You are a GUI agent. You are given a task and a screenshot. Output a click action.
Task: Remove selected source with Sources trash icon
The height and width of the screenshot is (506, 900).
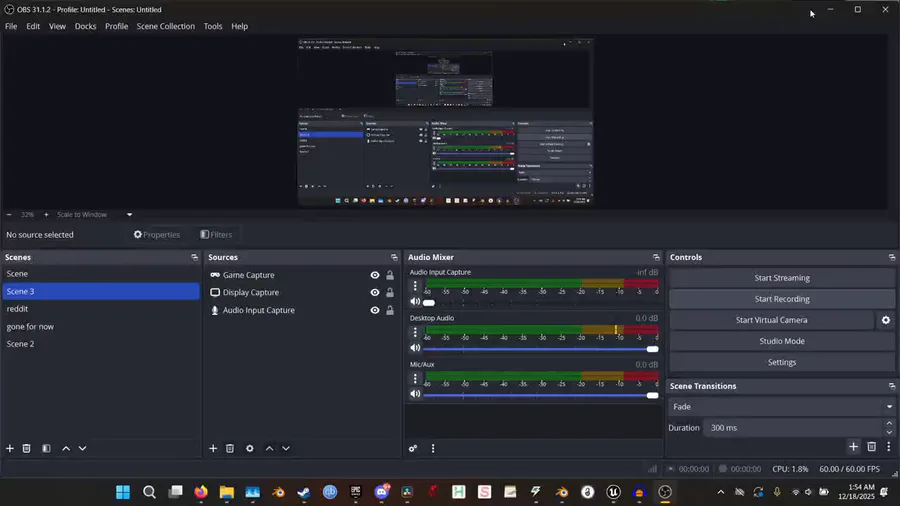coord(230,448)
